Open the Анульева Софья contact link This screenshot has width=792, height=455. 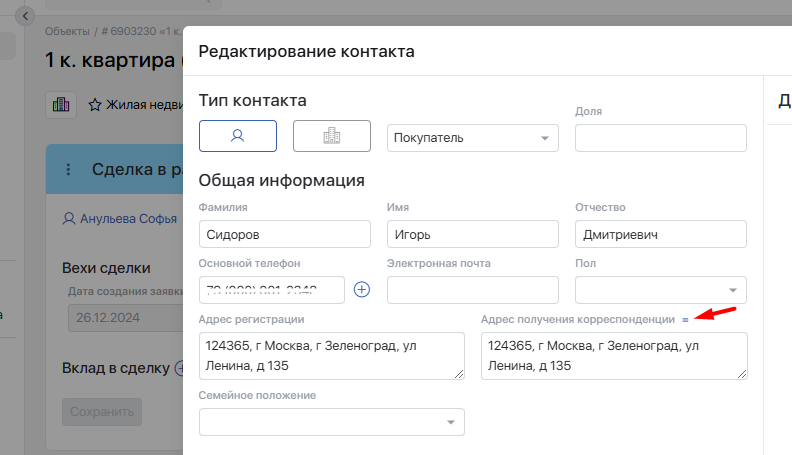click(112, 218)
